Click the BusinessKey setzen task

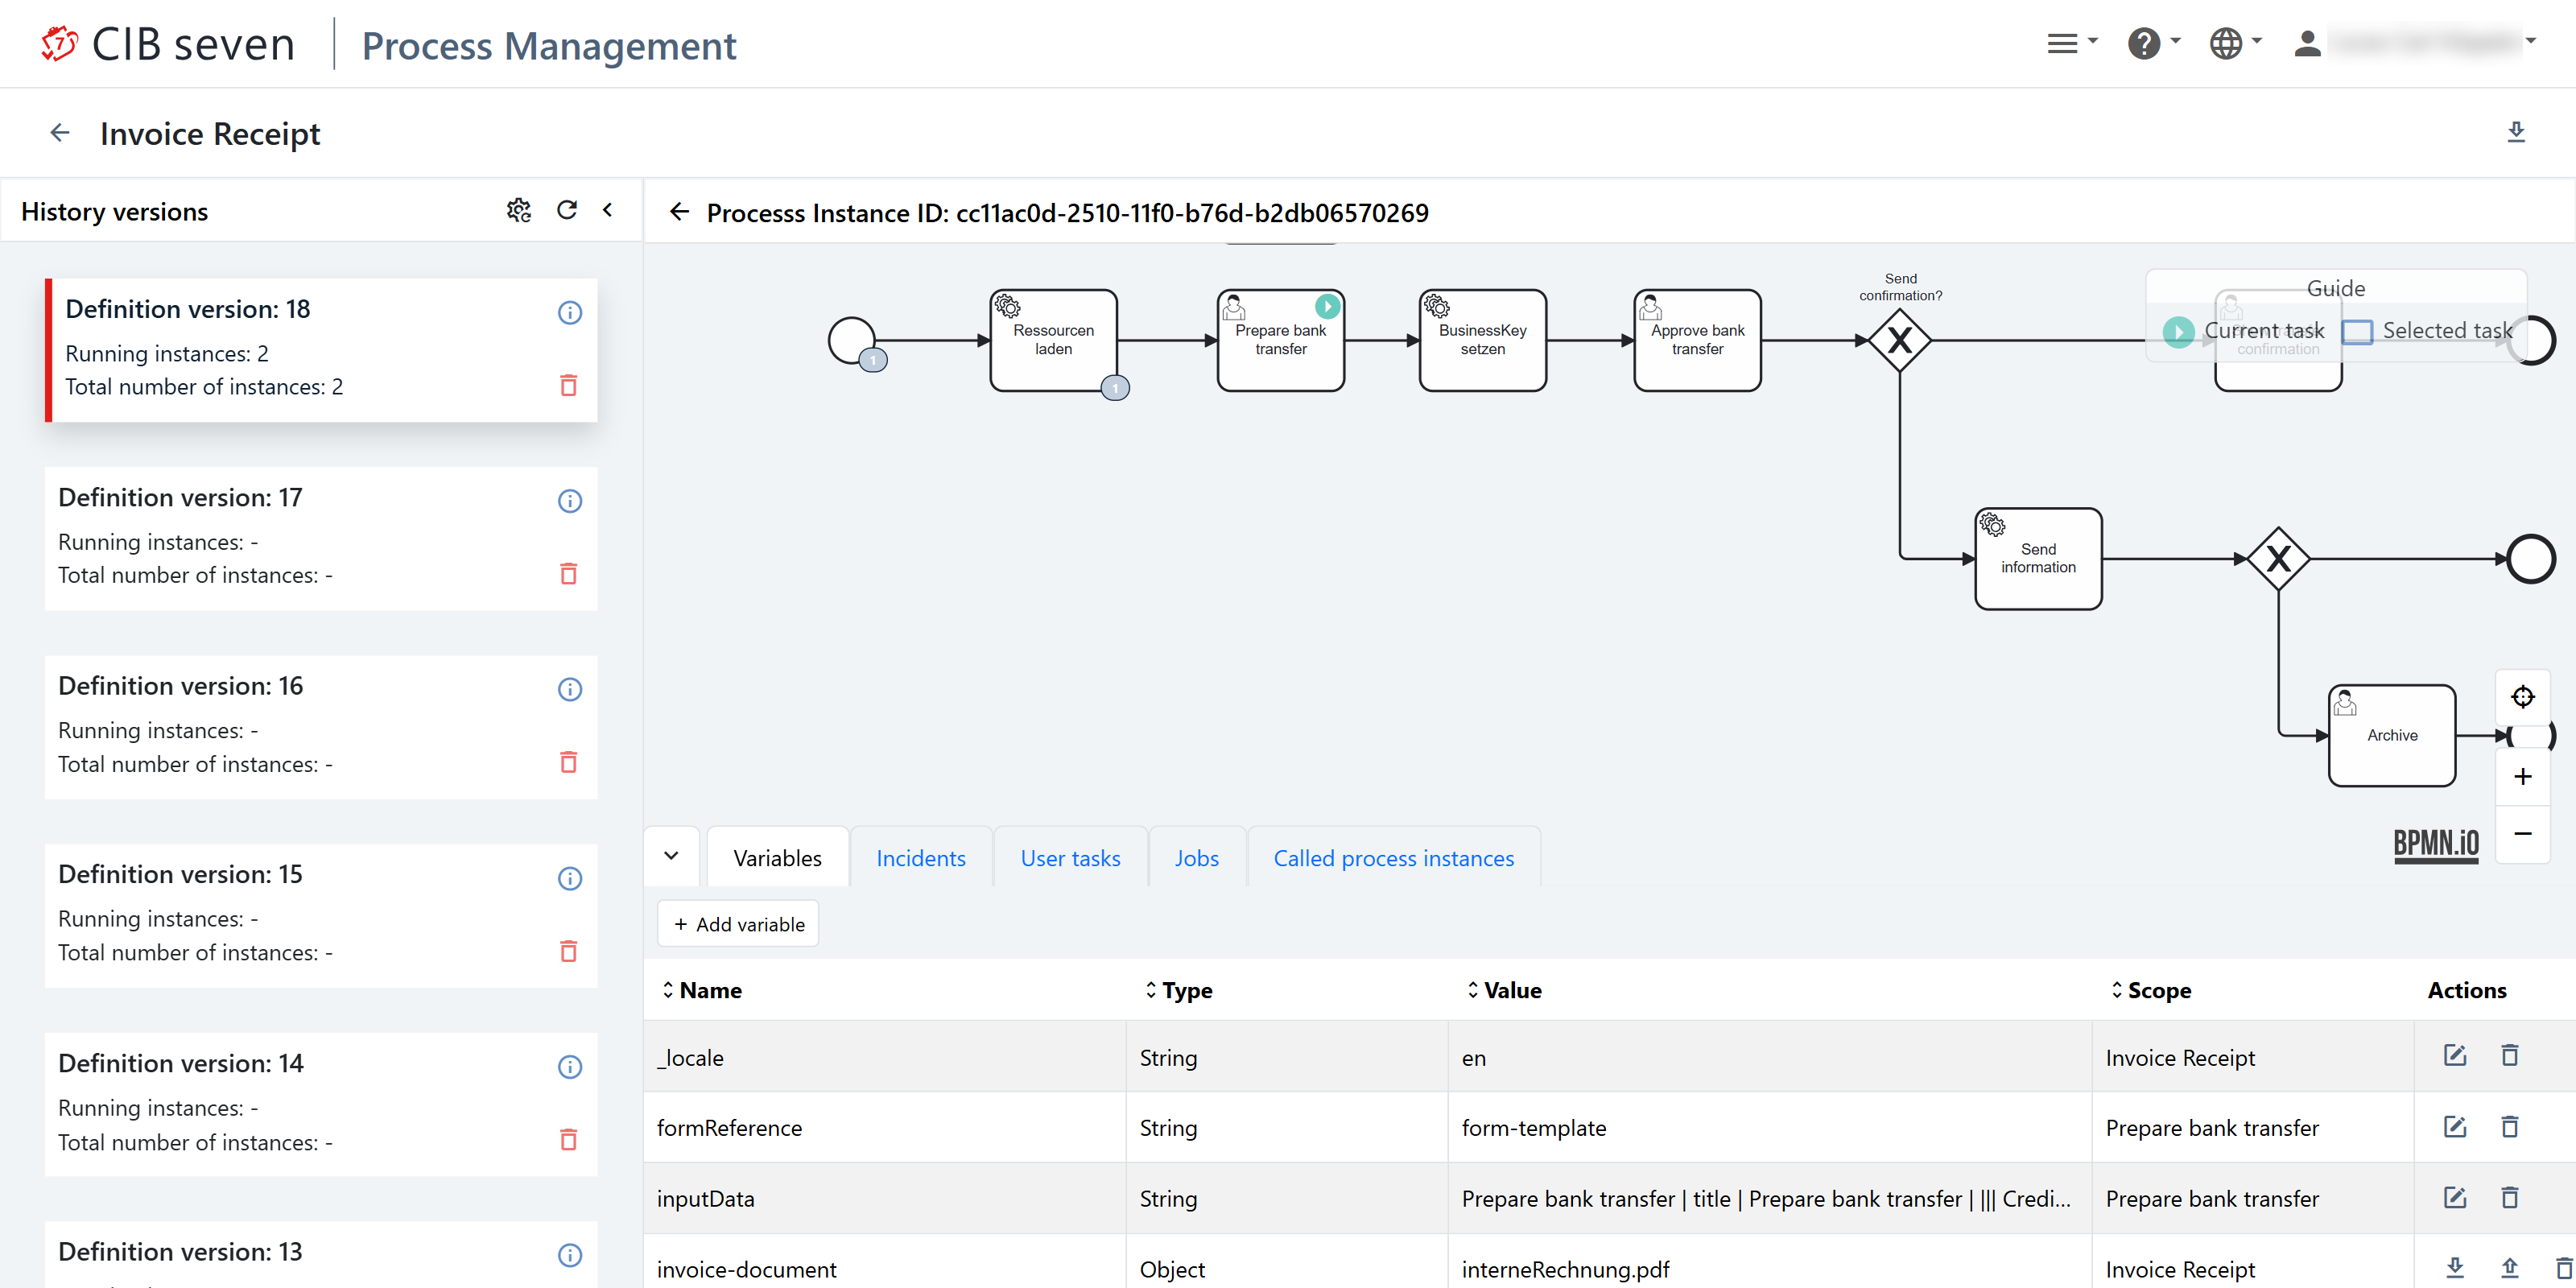coord(1482,340)
